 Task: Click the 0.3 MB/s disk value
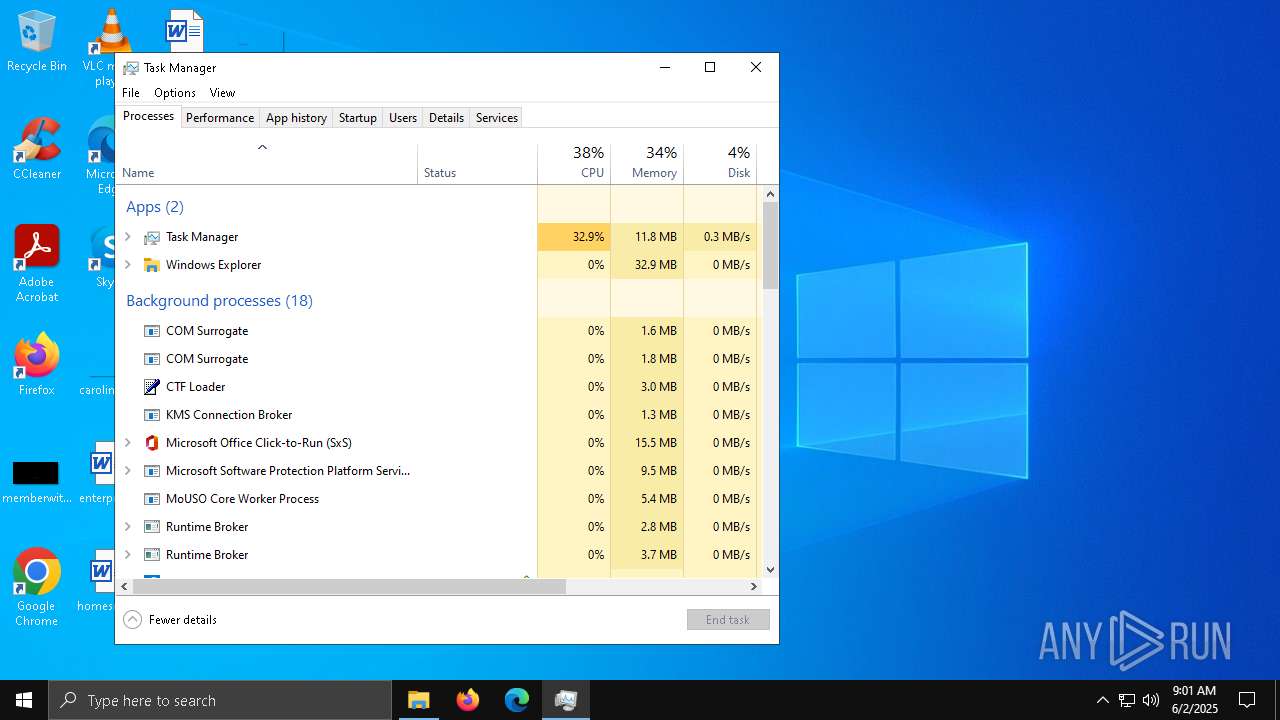(x=727, y=237)
